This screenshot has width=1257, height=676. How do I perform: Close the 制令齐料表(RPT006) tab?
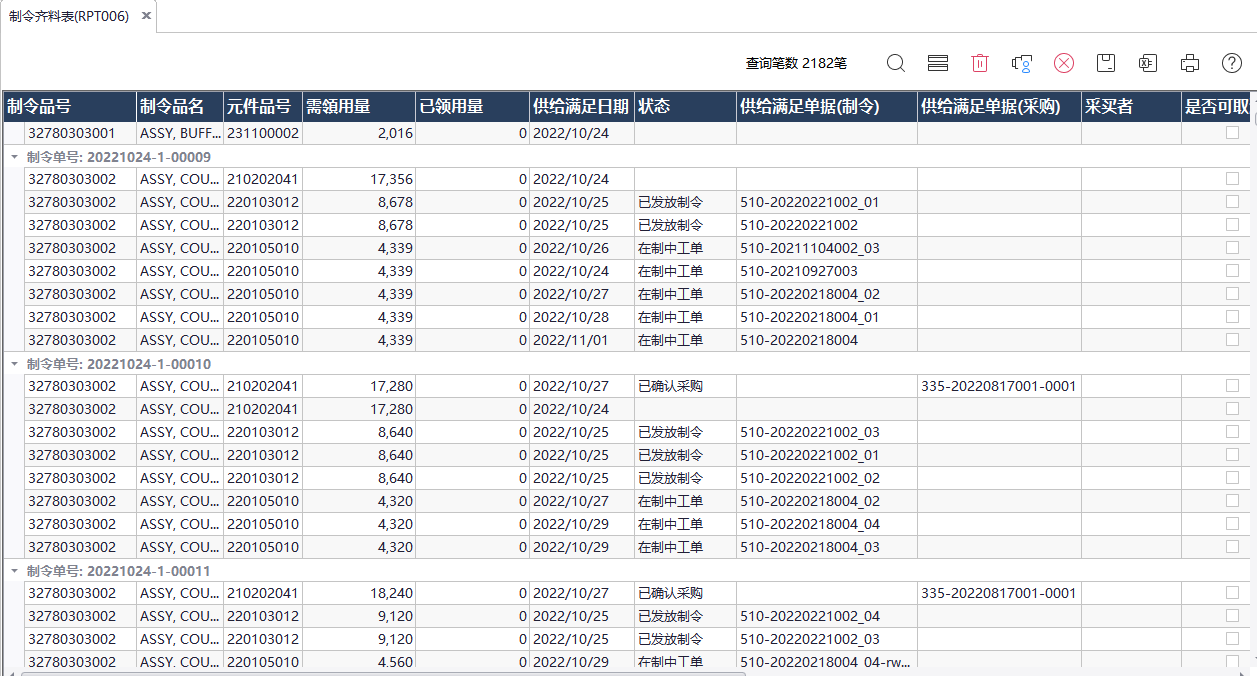pos(146,16)
